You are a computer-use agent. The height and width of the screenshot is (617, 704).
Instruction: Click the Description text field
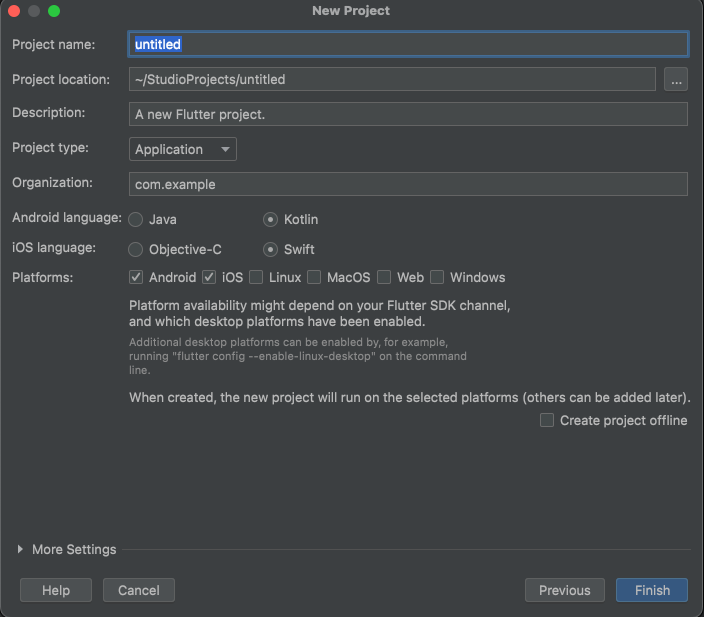tap(408, 114)
